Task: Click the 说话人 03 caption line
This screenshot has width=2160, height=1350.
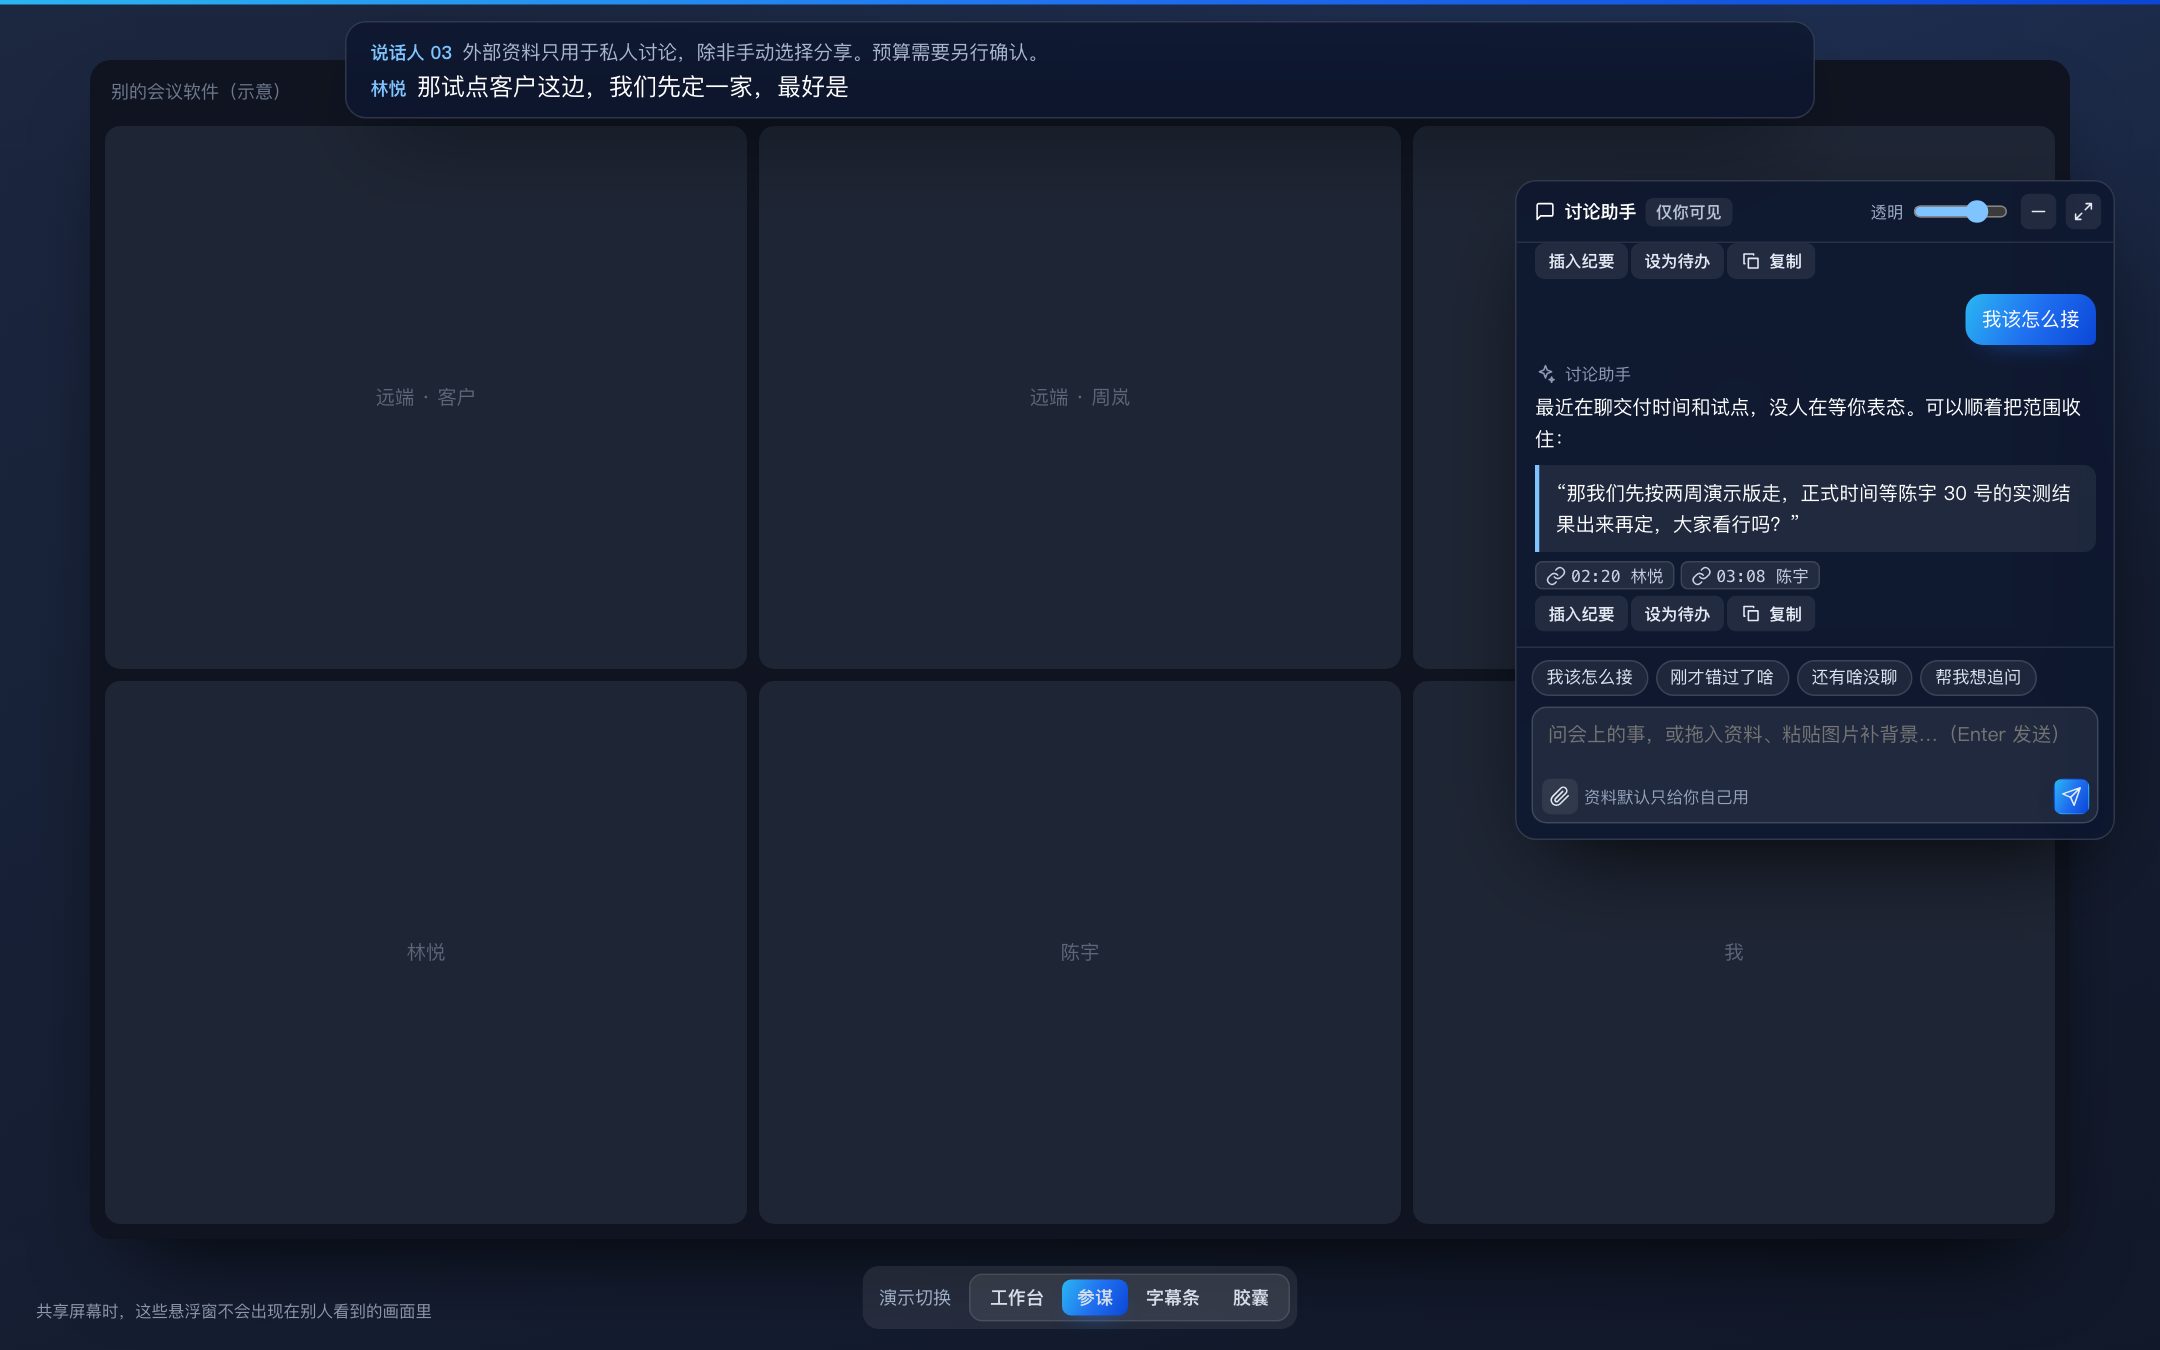Action: (708, 52)
